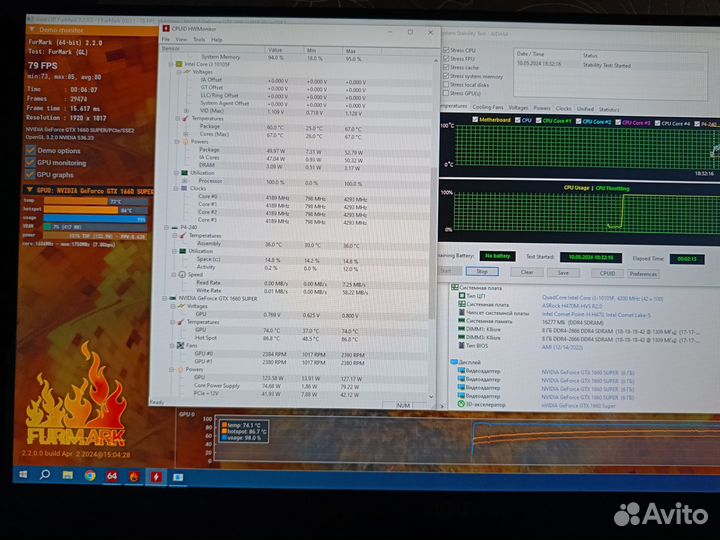Toggle Stress cache checkbox
Viewport: 720px width, 540px height.
tap(446, 67)
